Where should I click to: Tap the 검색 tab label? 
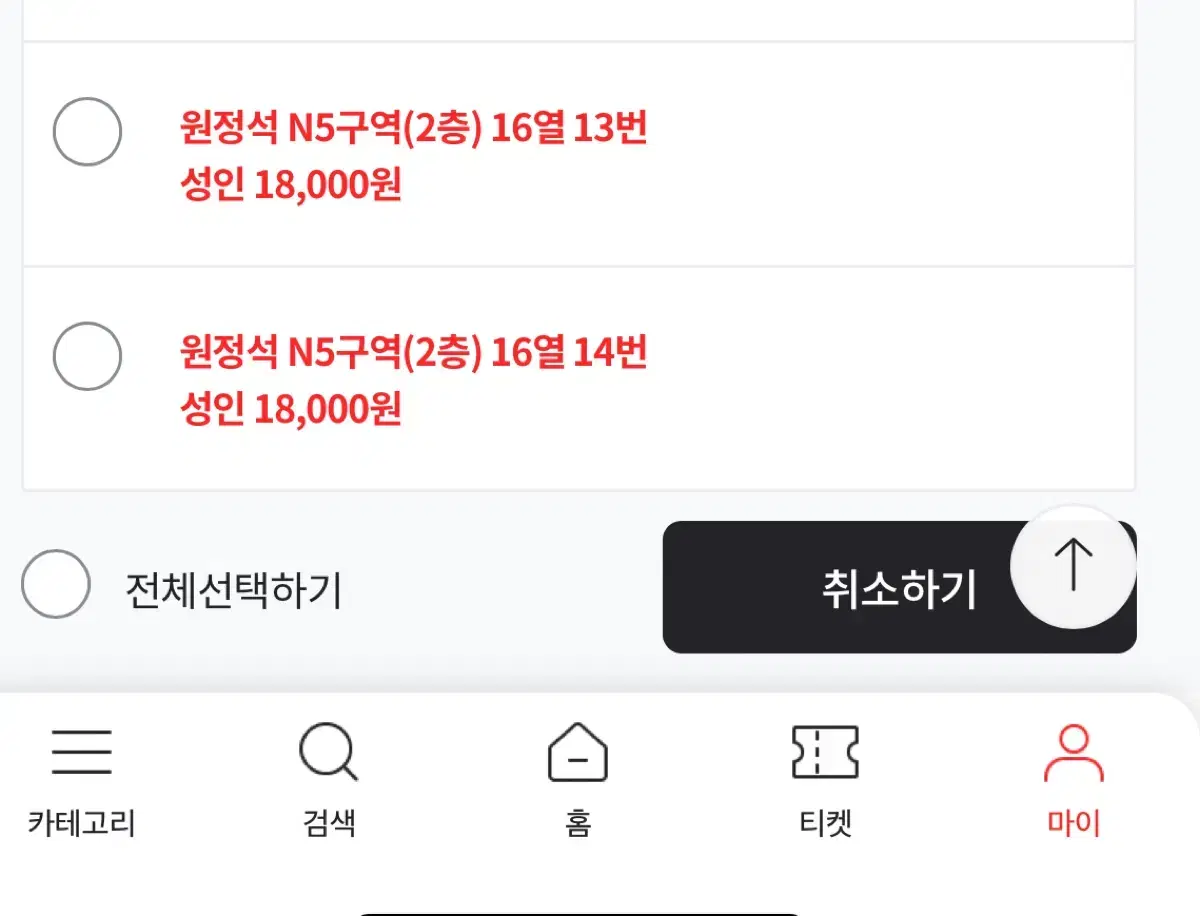click(x=329, y=824)
